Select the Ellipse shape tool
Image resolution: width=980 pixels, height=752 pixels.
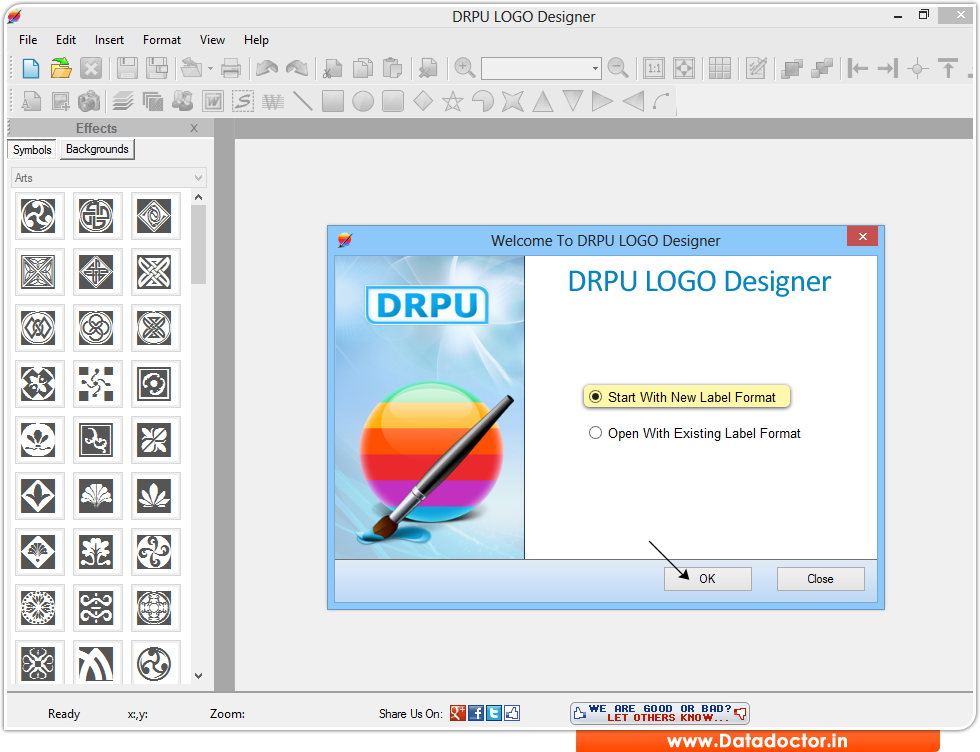362,101
